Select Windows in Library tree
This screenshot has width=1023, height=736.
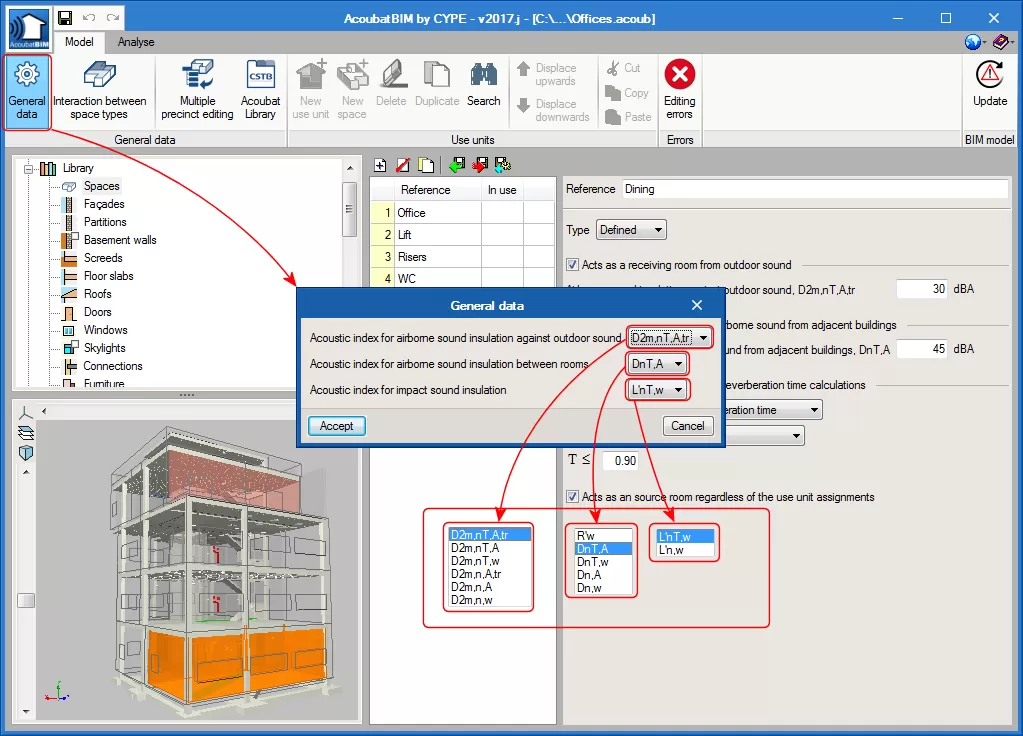(x=105, y=330)
